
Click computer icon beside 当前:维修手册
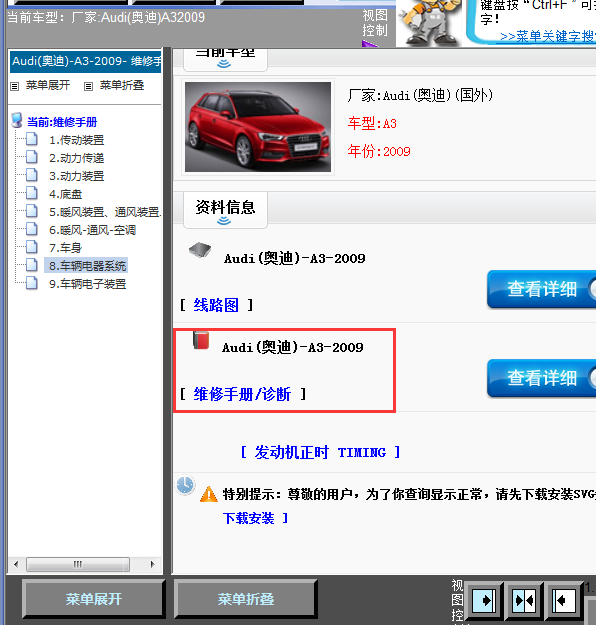click(17, 120)
